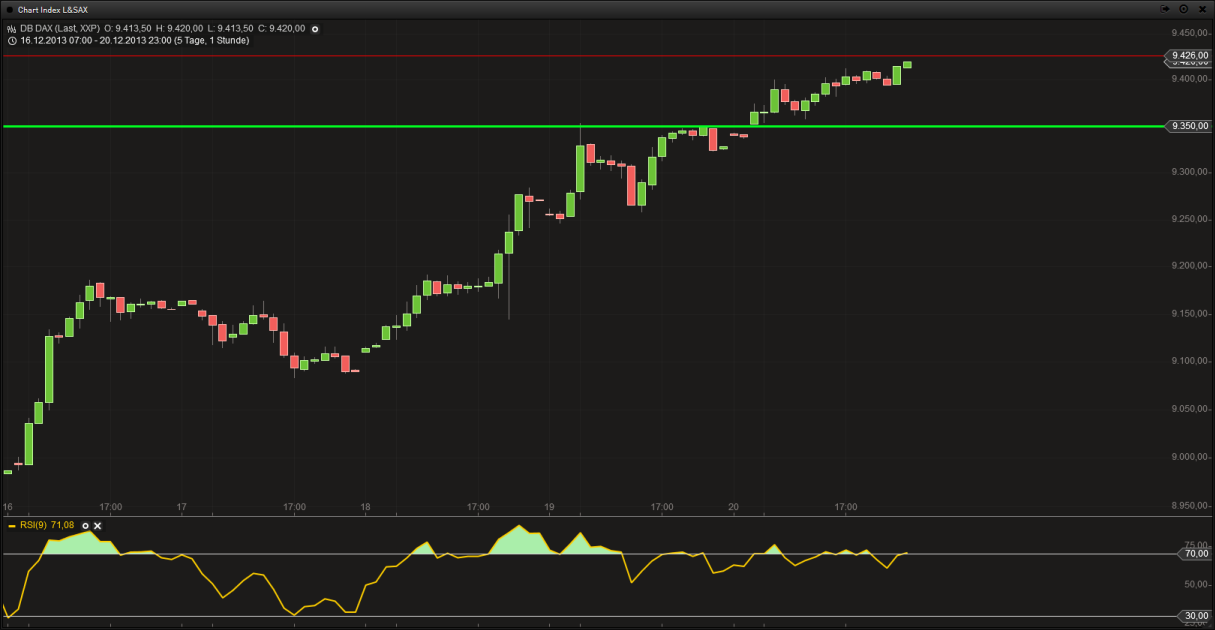Click the candlestick chart type icon
The image size is (1215, 630).
11,29
